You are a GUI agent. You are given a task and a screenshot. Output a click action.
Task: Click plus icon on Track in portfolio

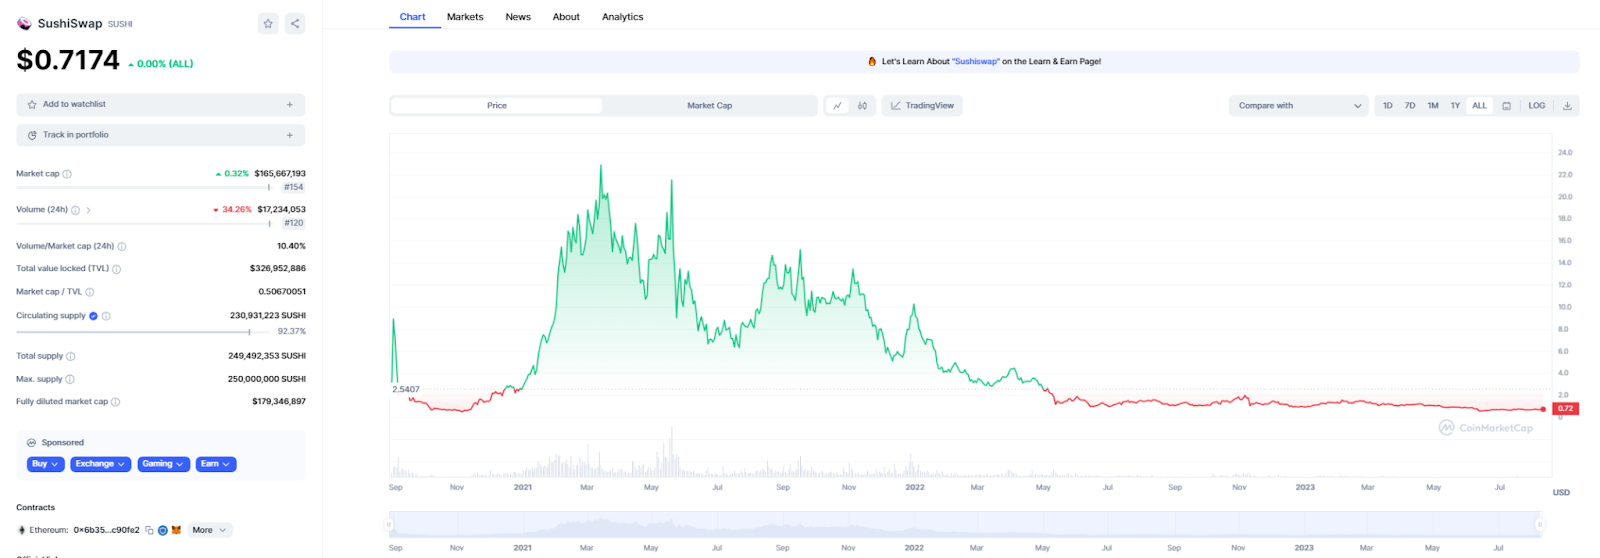(x=290, y=135)
